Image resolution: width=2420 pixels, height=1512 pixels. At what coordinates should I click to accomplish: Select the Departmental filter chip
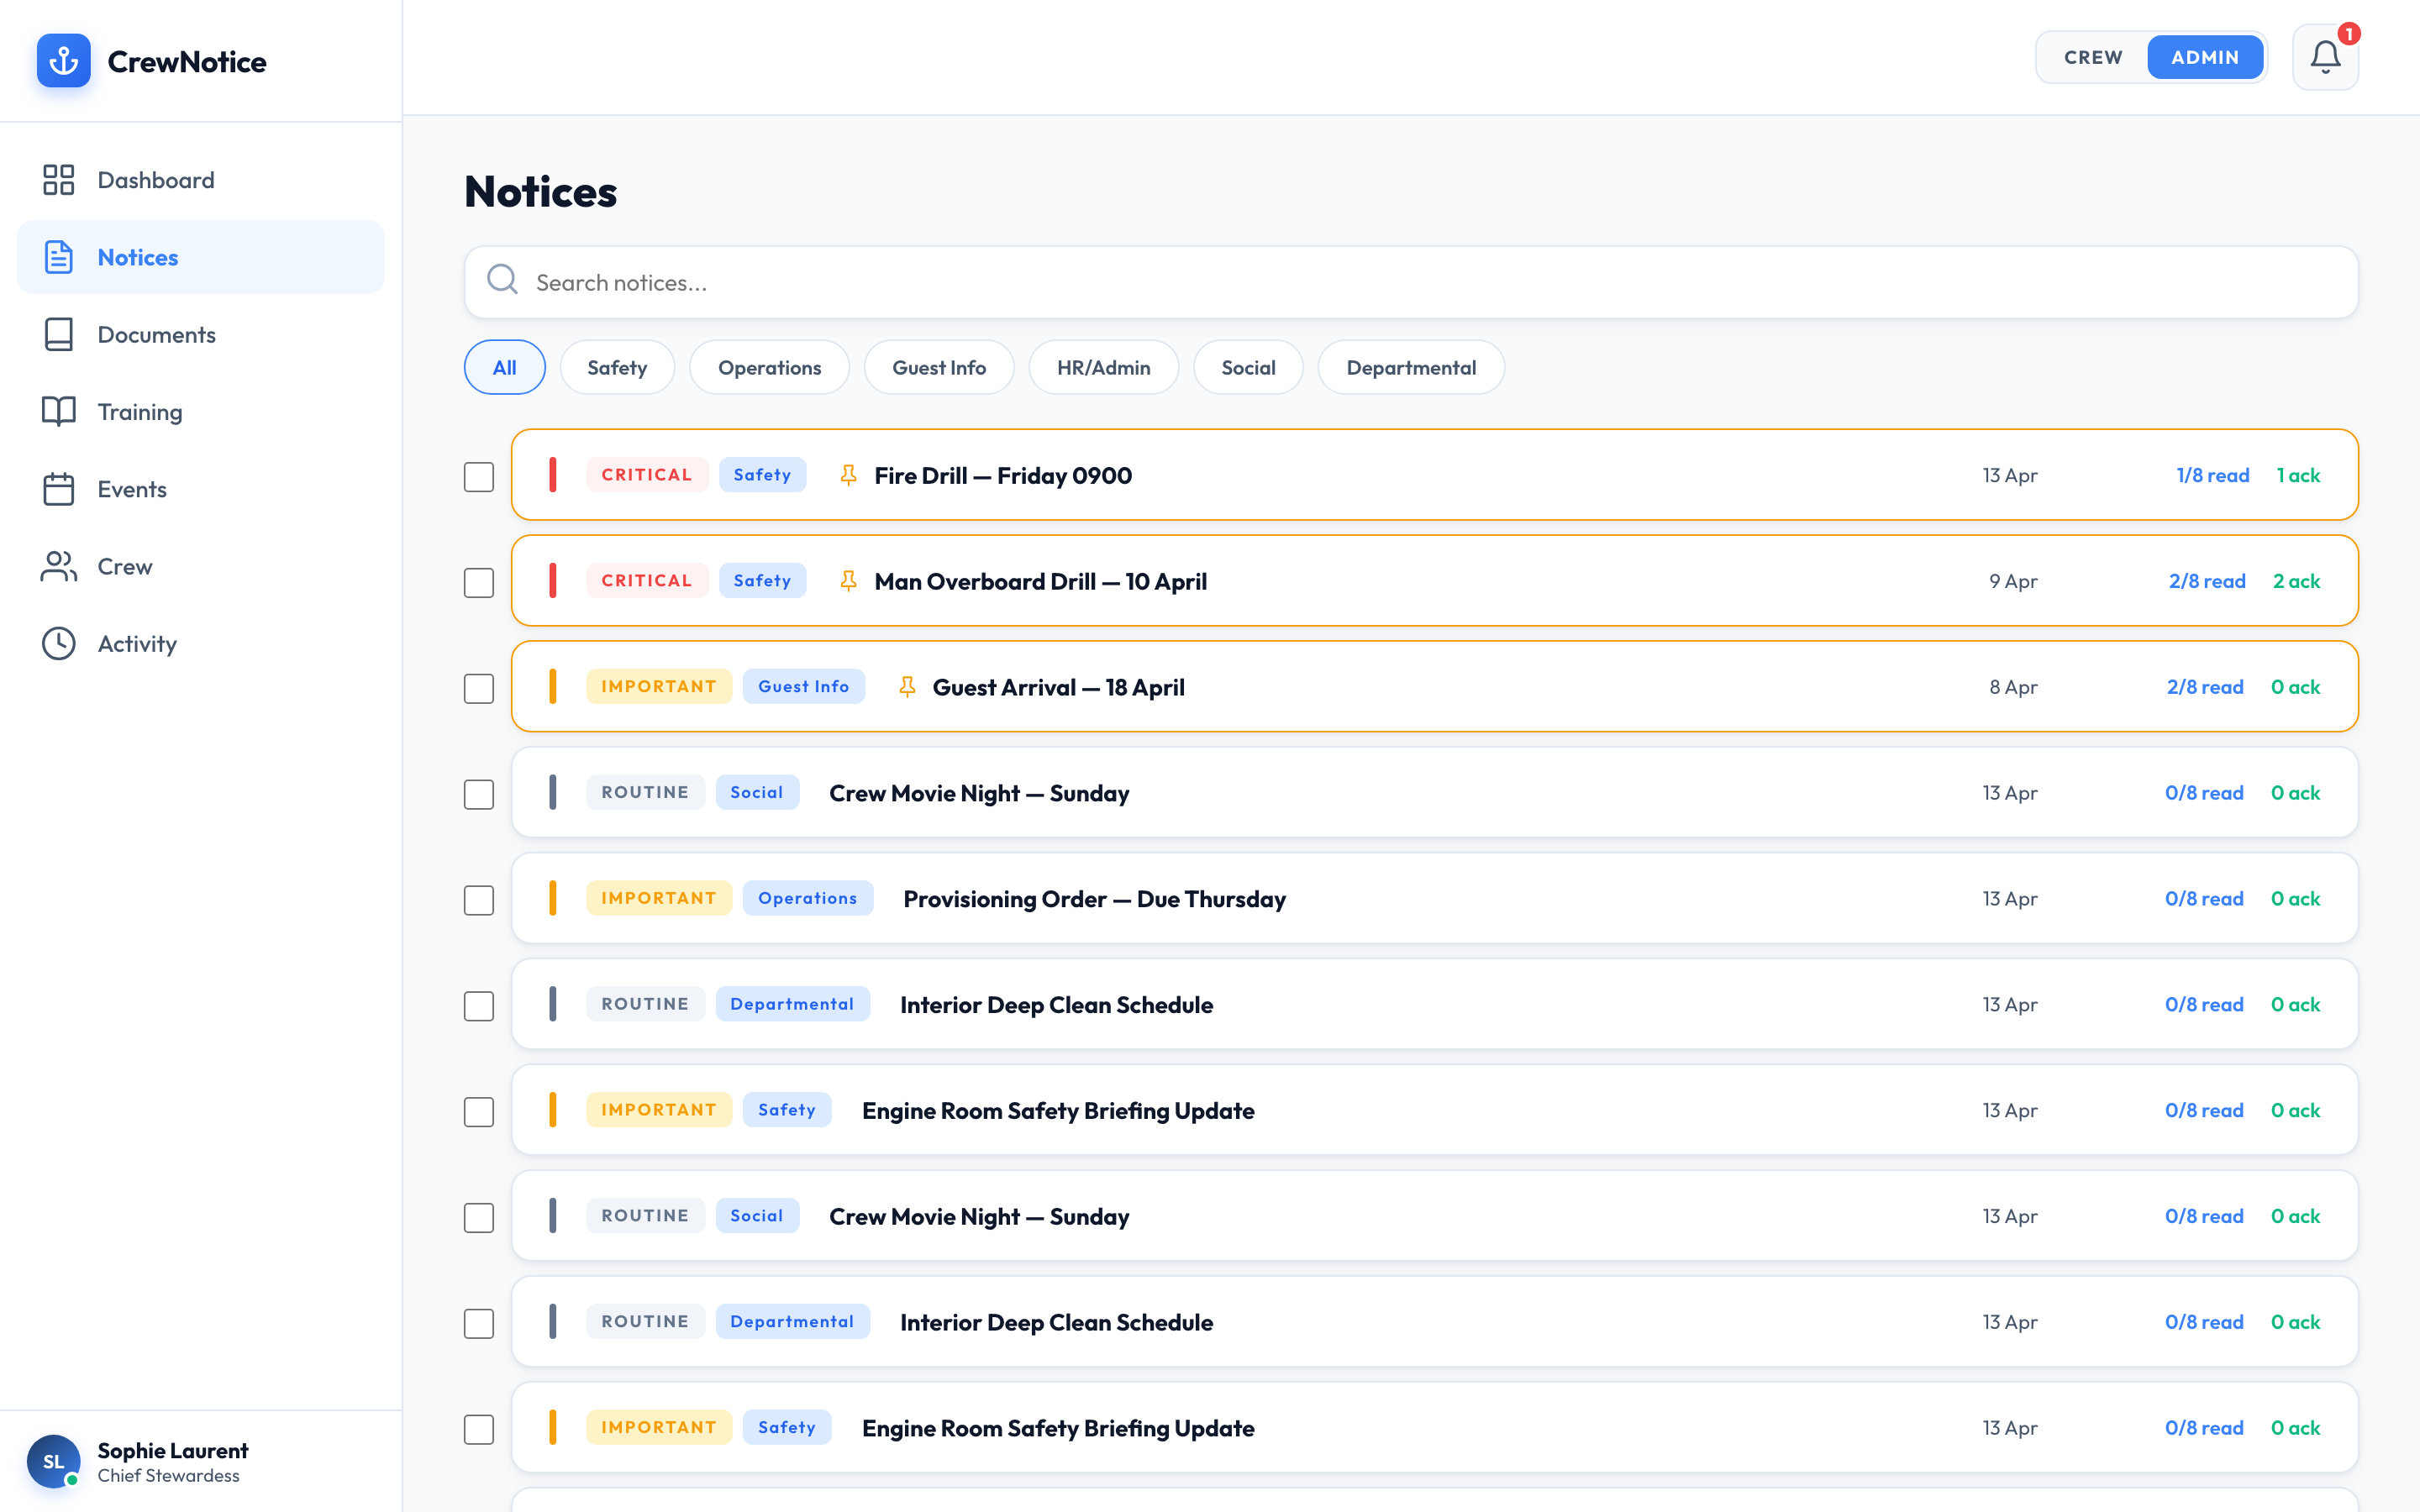(x=1410, y=368)
